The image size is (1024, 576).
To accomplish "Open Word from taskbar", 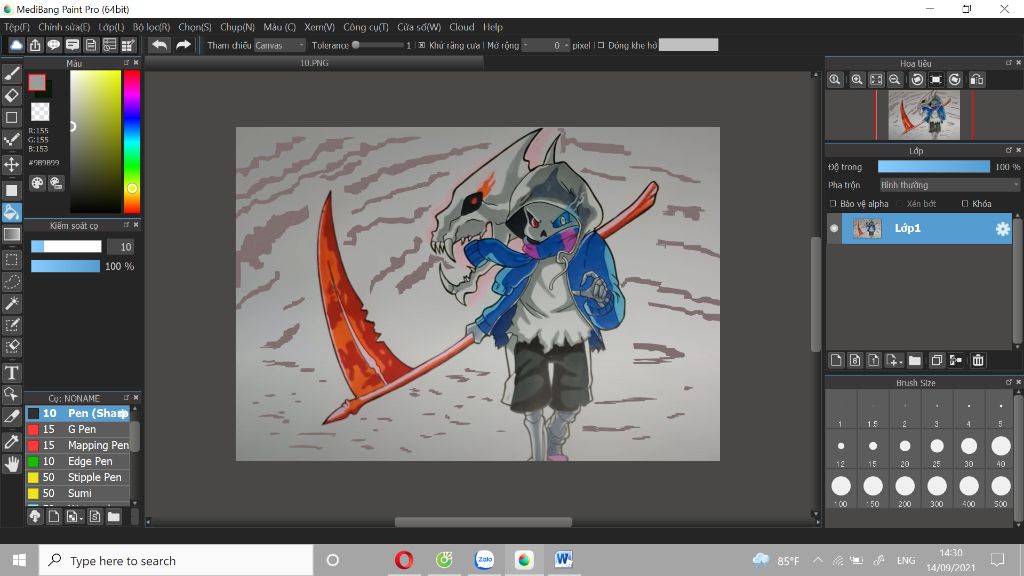I will (564, 560).
